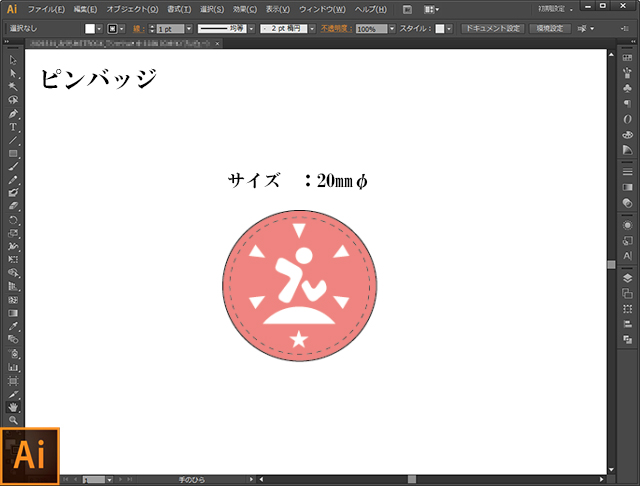Click the 環境設定 button

[x=549, y=29]
